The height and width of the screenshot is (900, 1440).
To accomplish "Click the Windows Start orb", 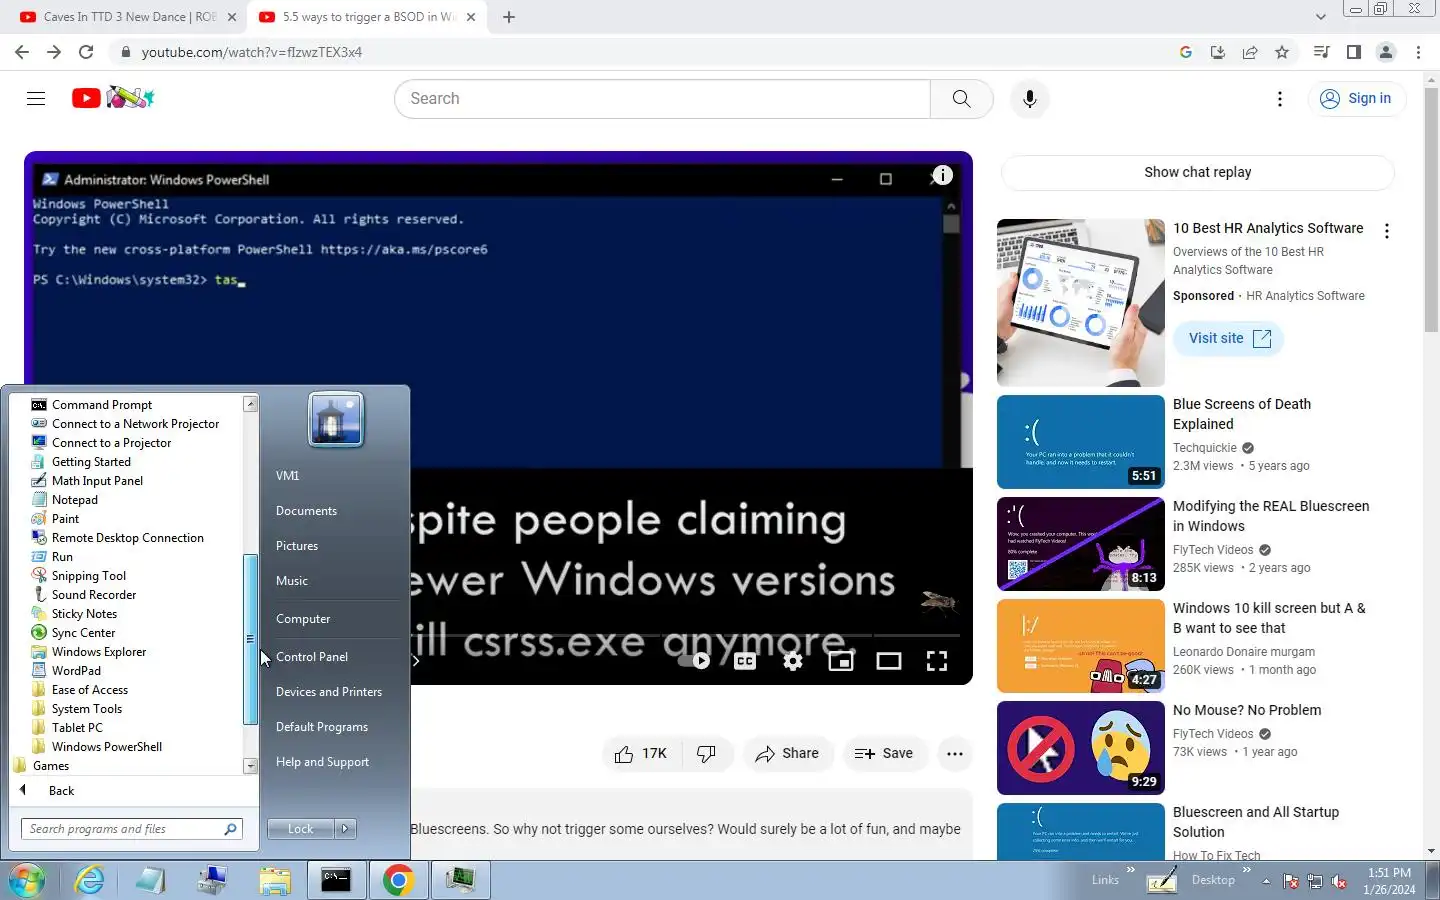I will 27,880.
